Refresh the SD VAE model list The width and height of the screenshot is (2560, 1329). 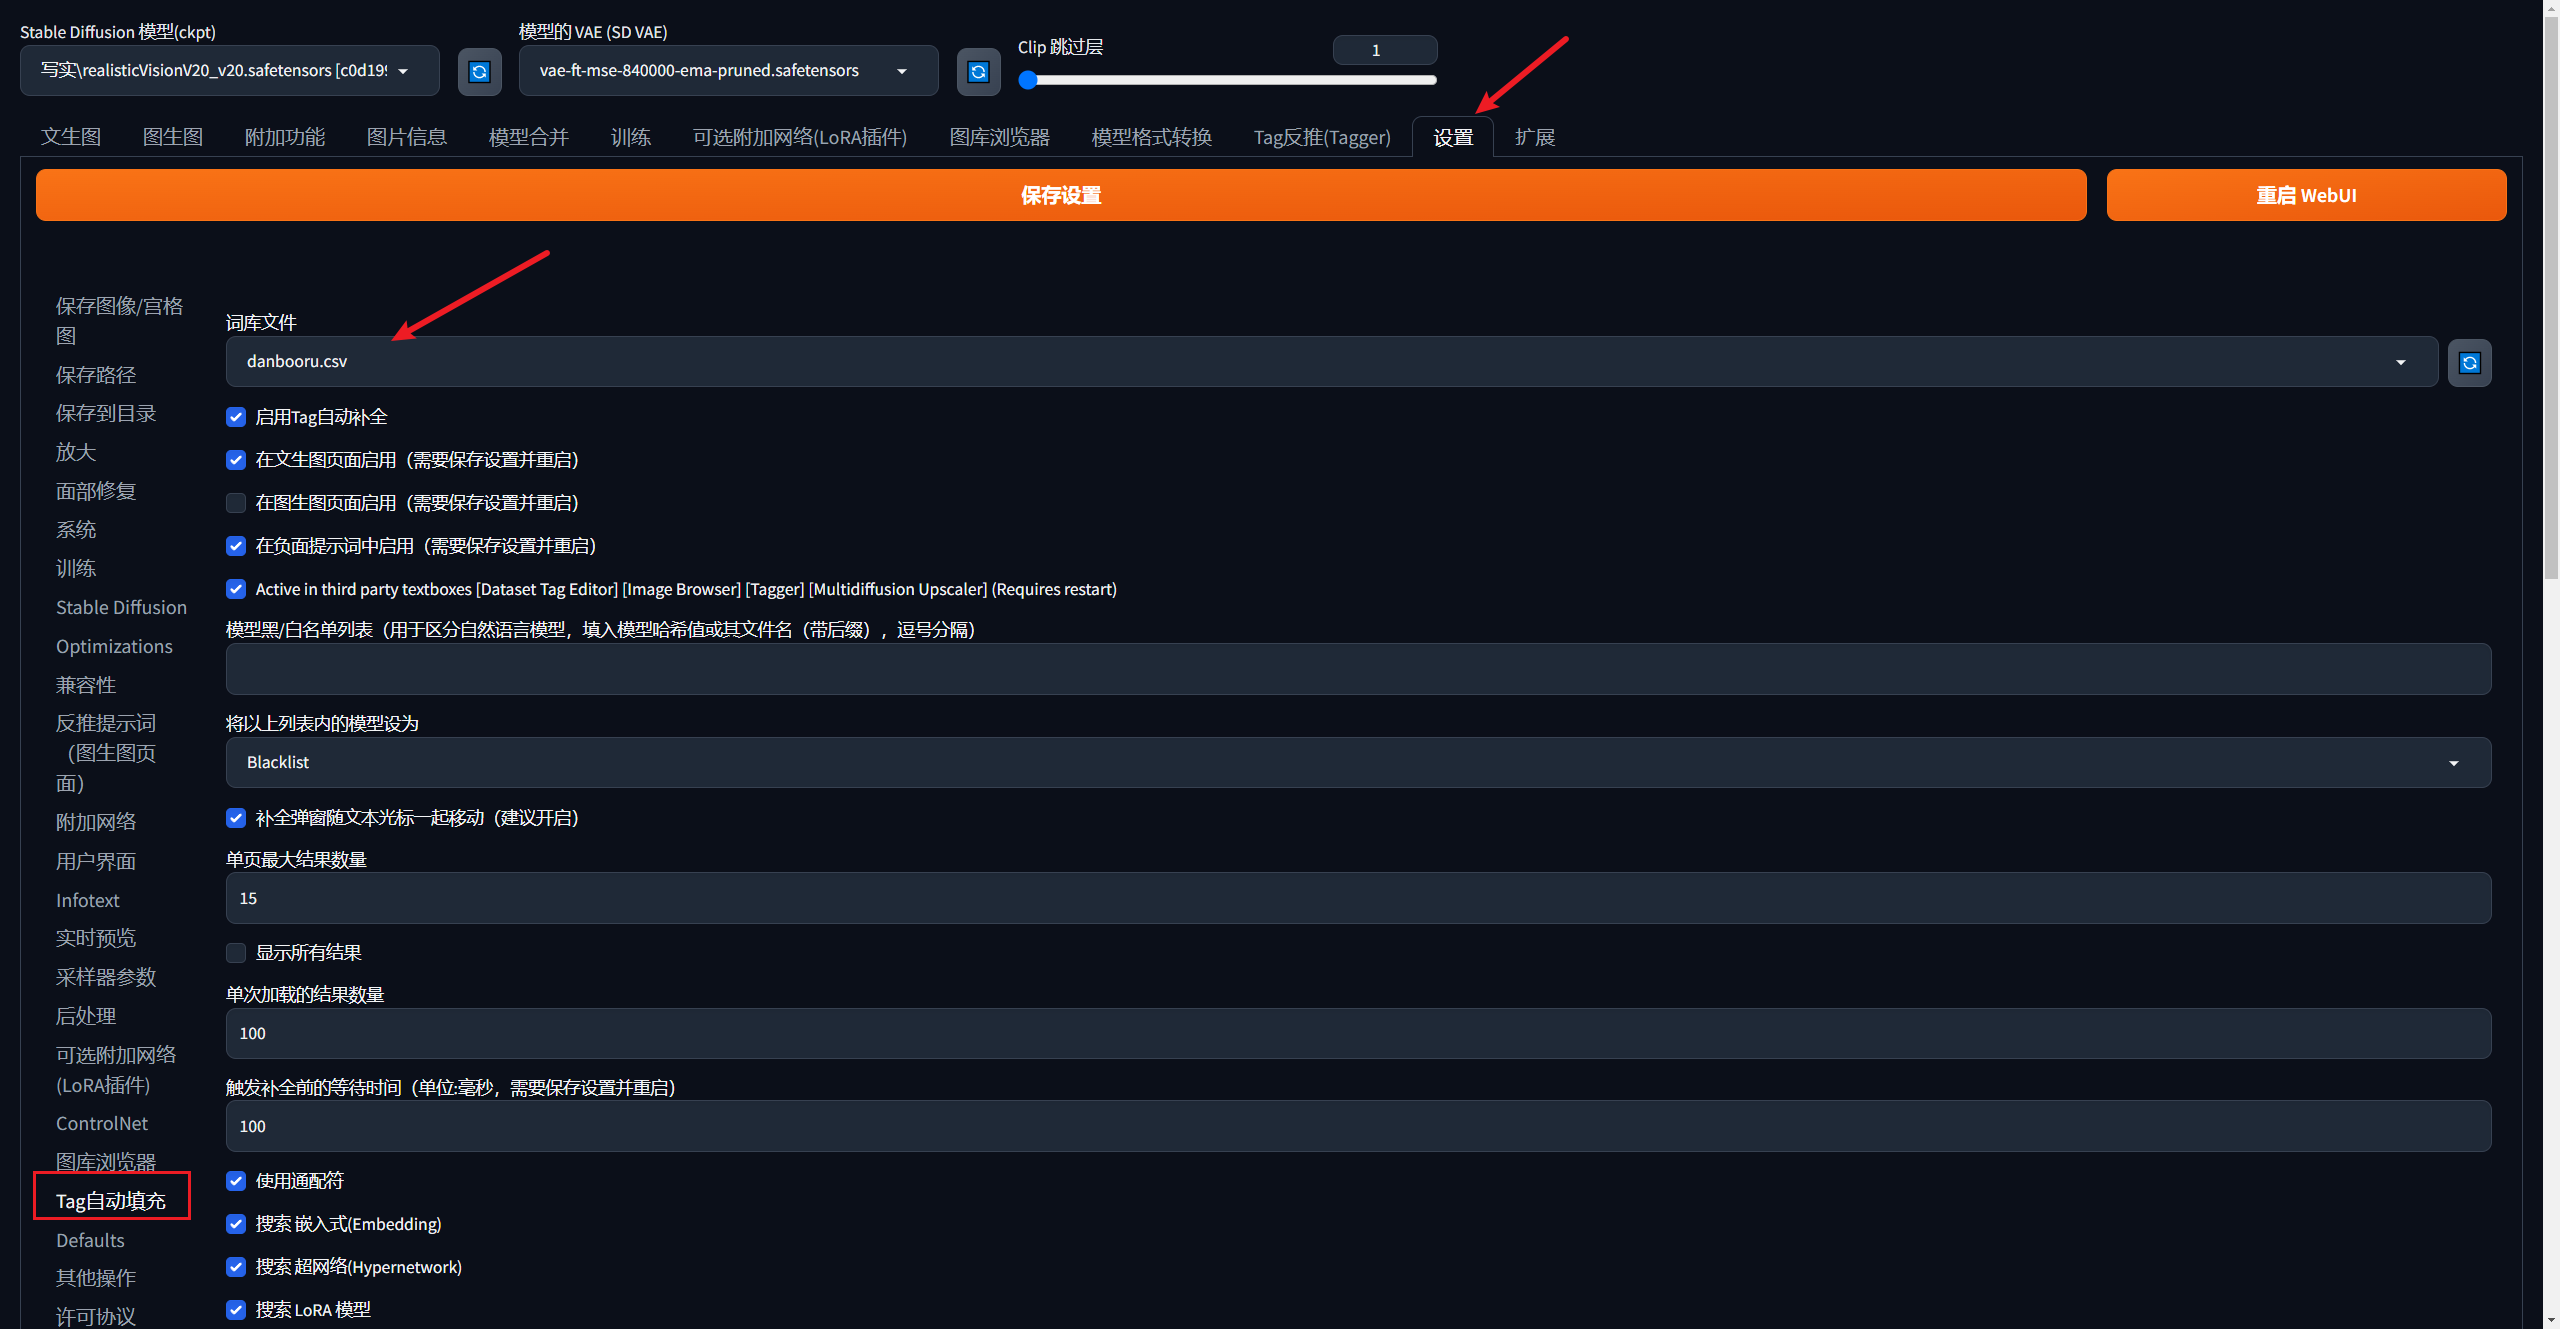tap(978, 71)
